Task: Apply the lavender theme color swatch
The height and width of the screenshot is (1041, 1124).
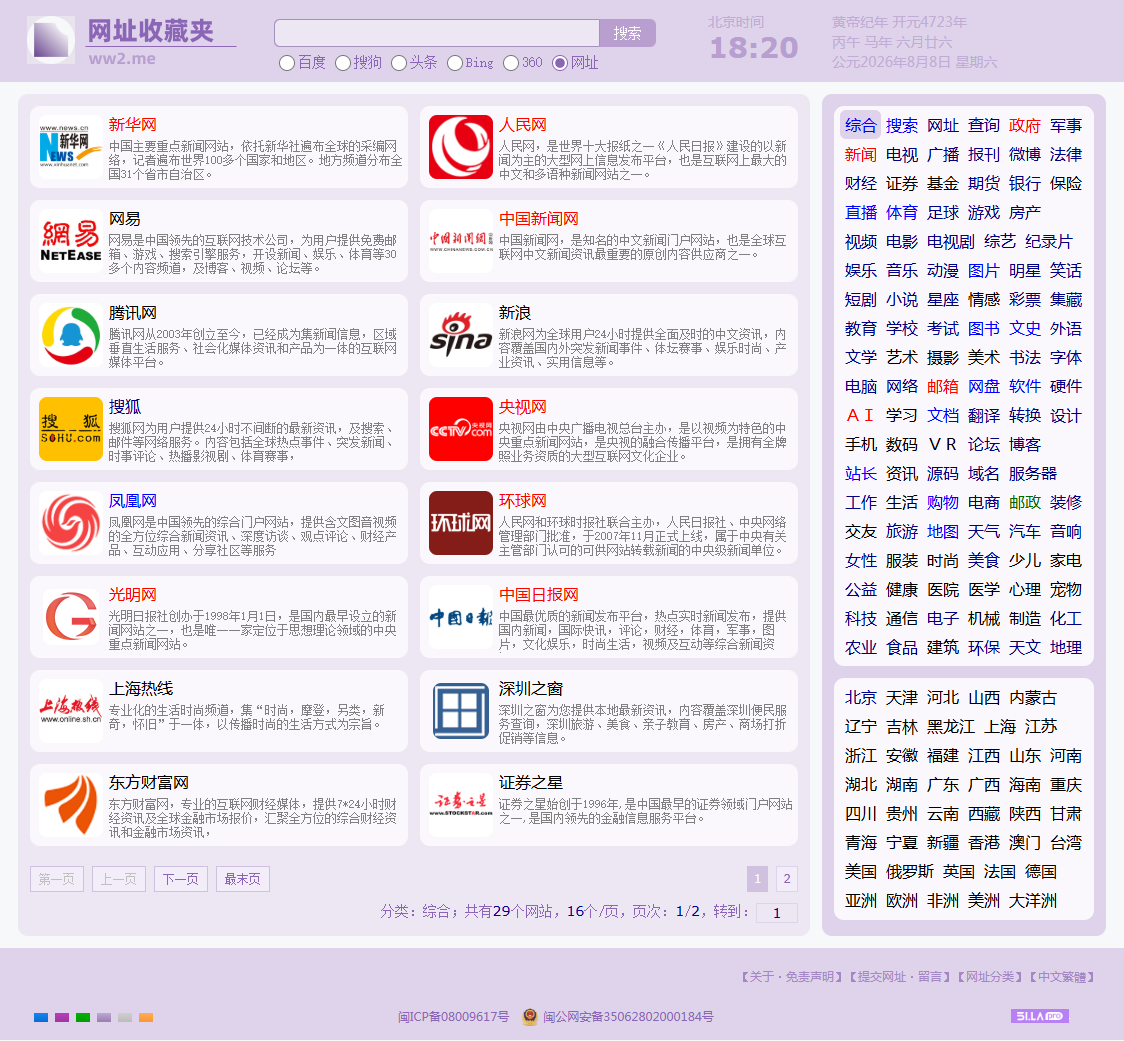Action: tap(104, 1017)
